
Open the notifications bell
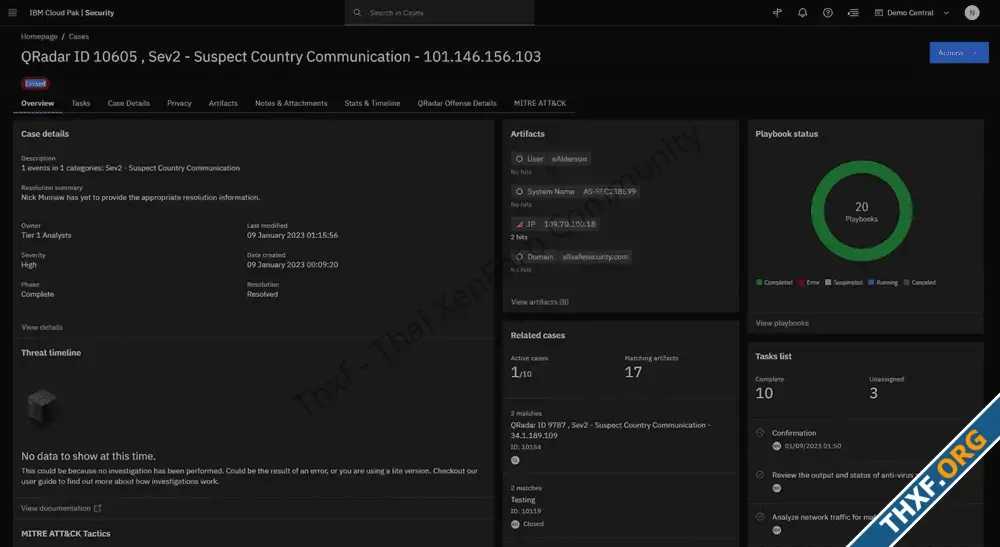(x=802, y=12)
